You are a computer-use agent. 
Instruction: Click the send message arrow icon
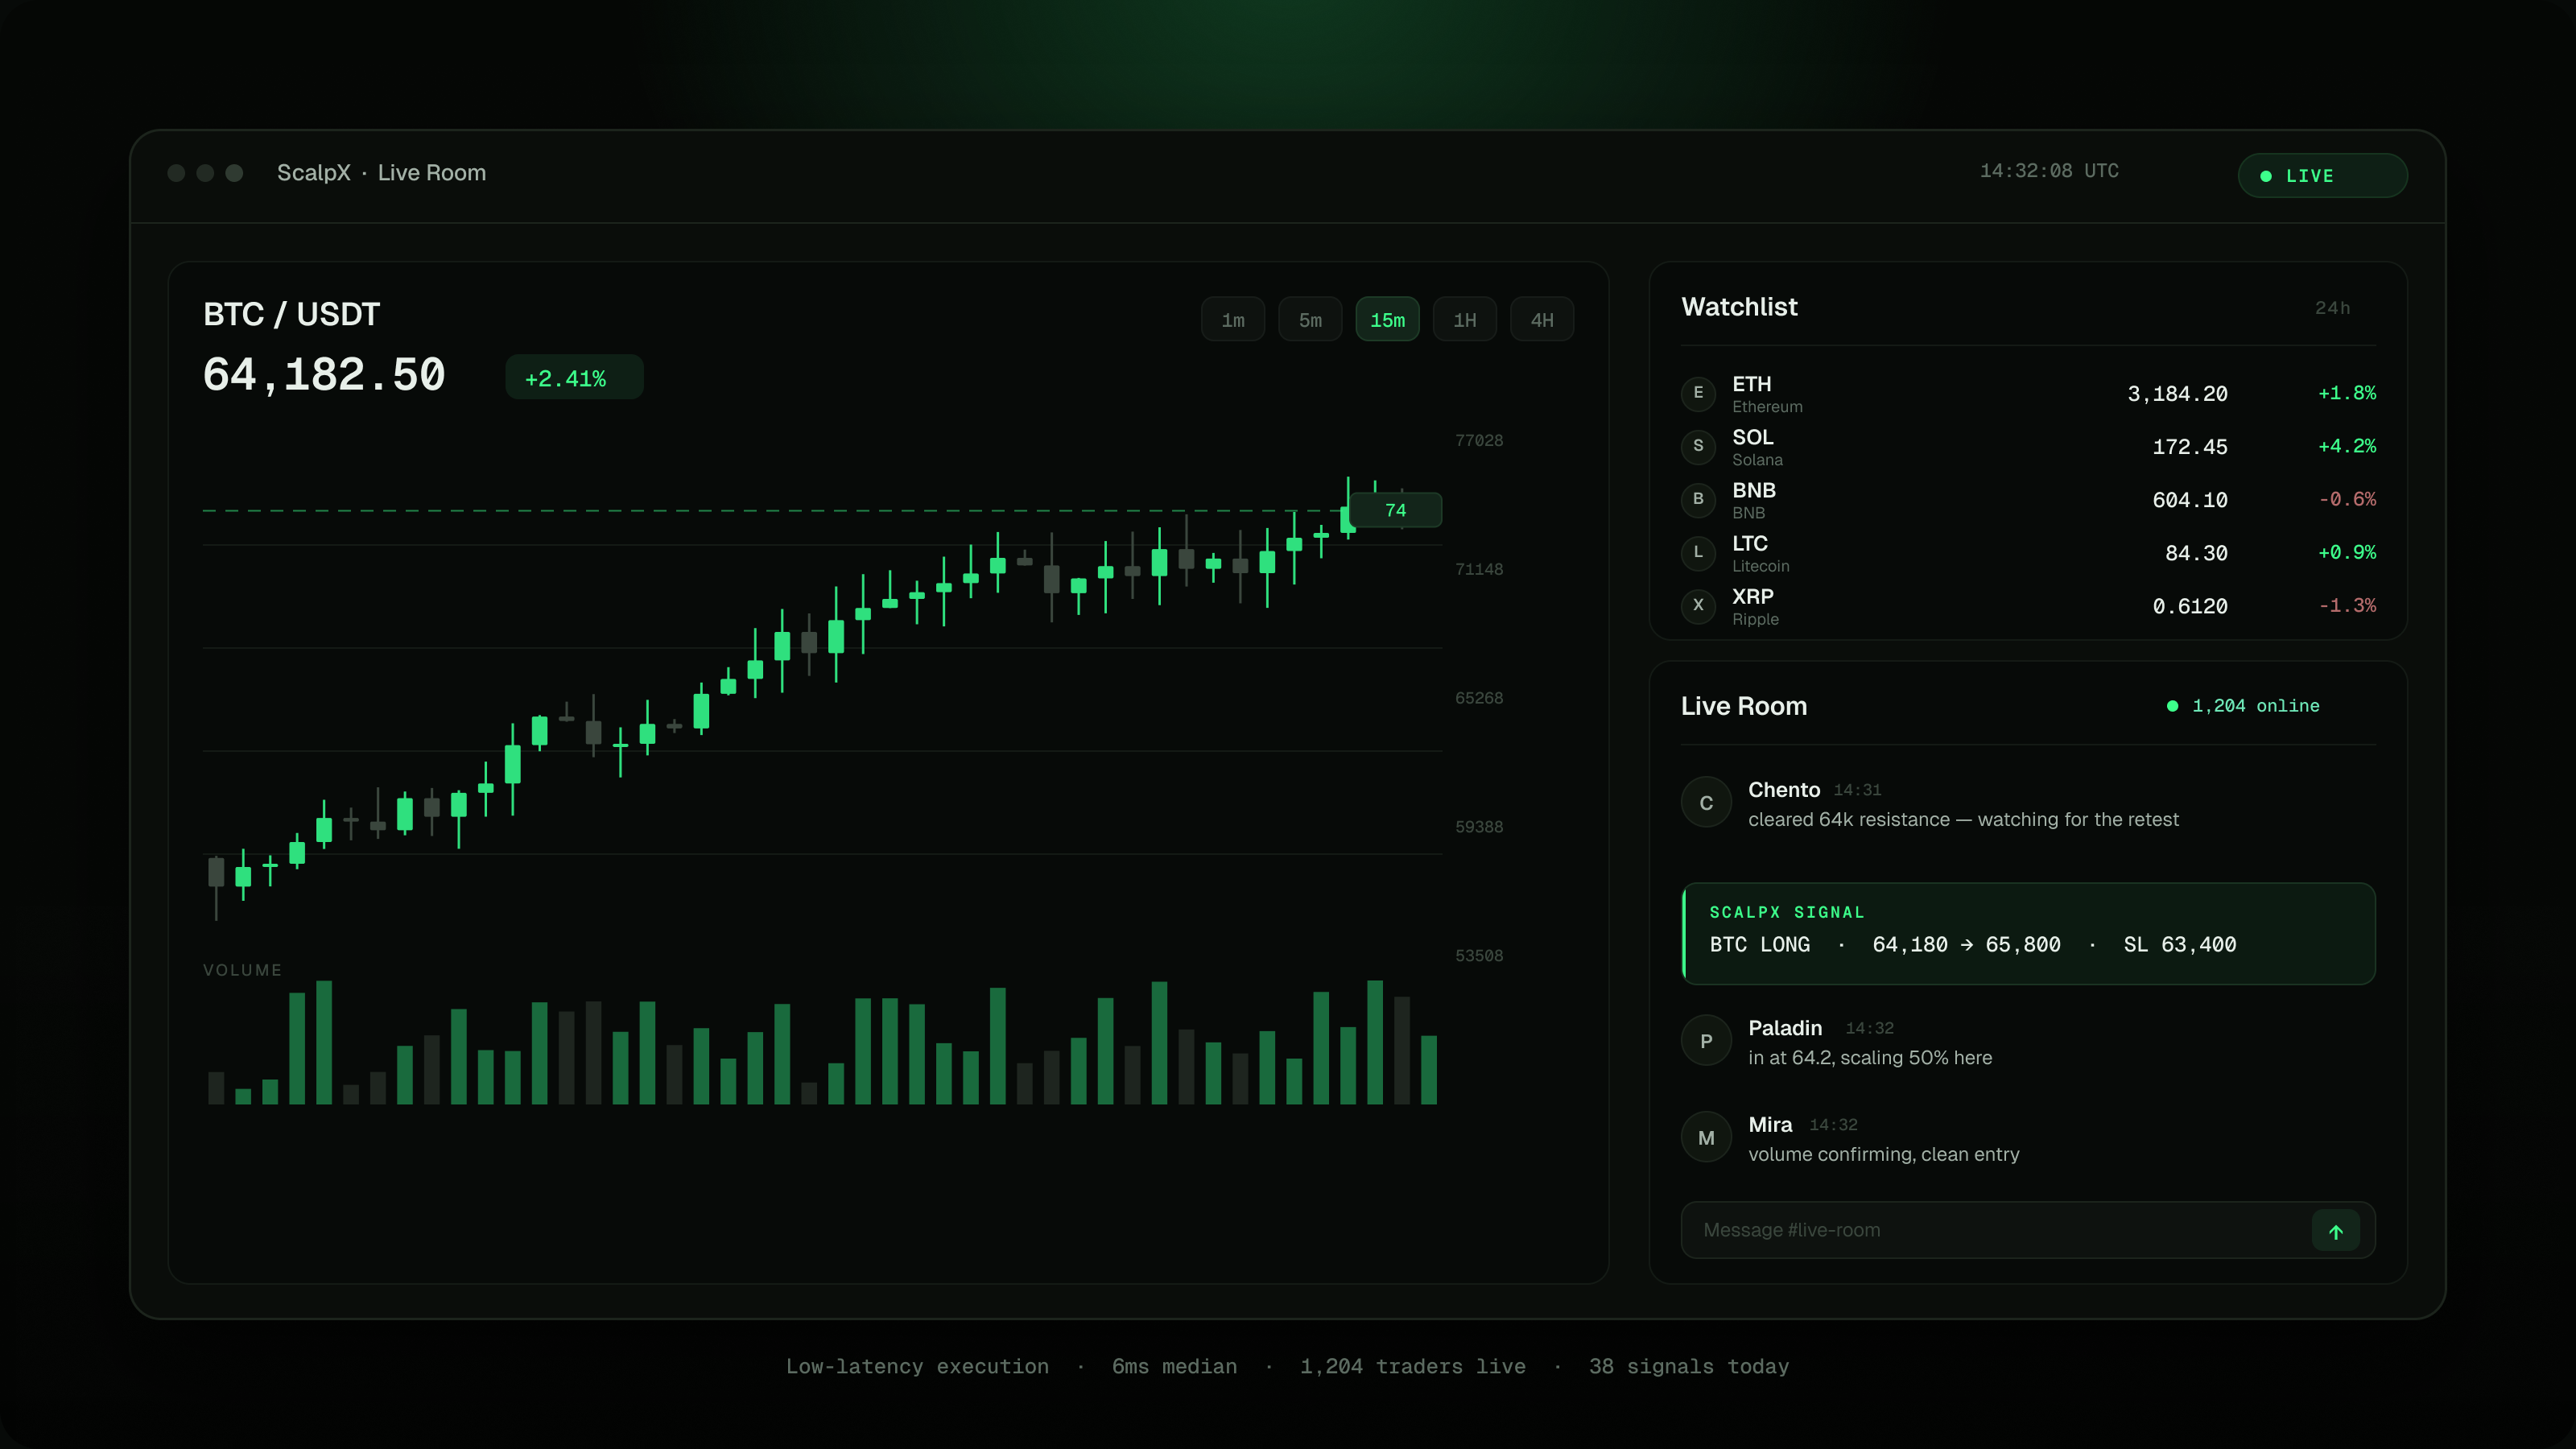click(x=2335, y=1231)
